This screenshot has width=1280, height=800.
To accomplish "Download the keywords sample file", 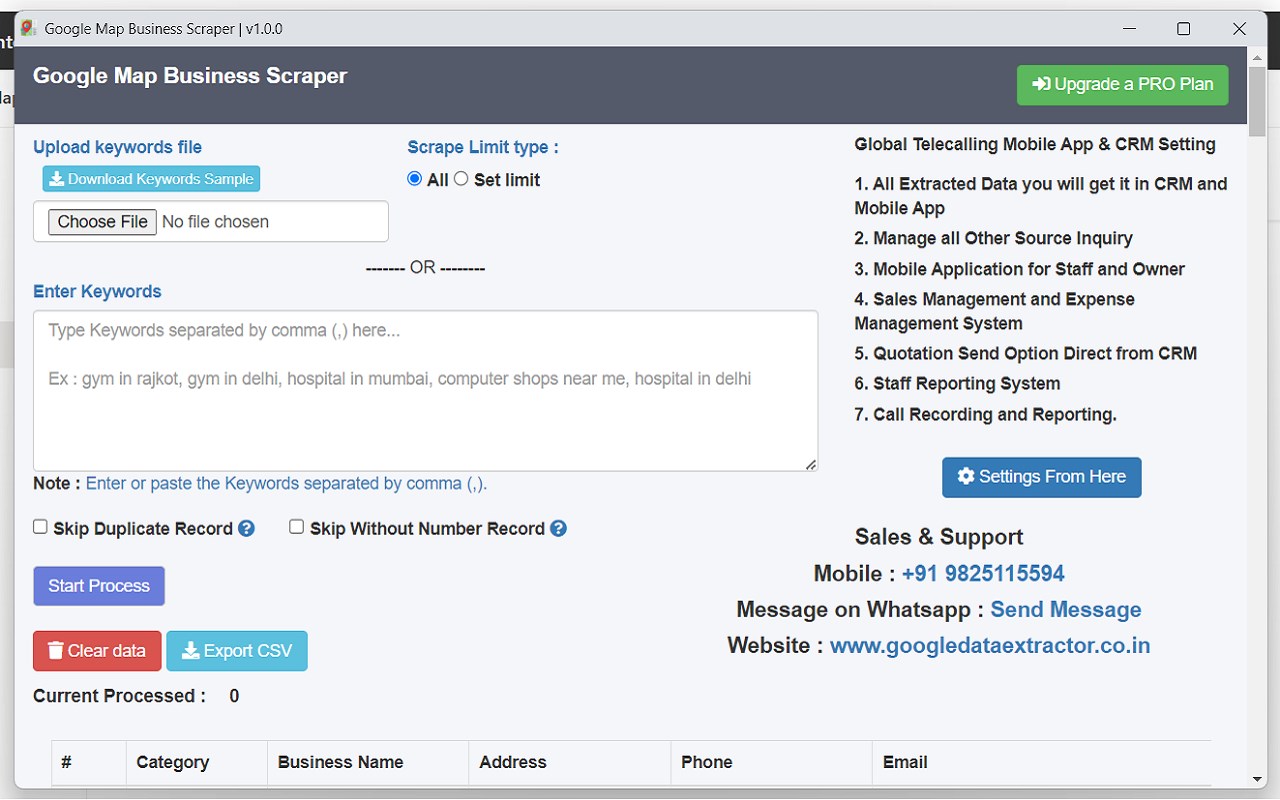I will pyautogui.click(x=151, y=179).
